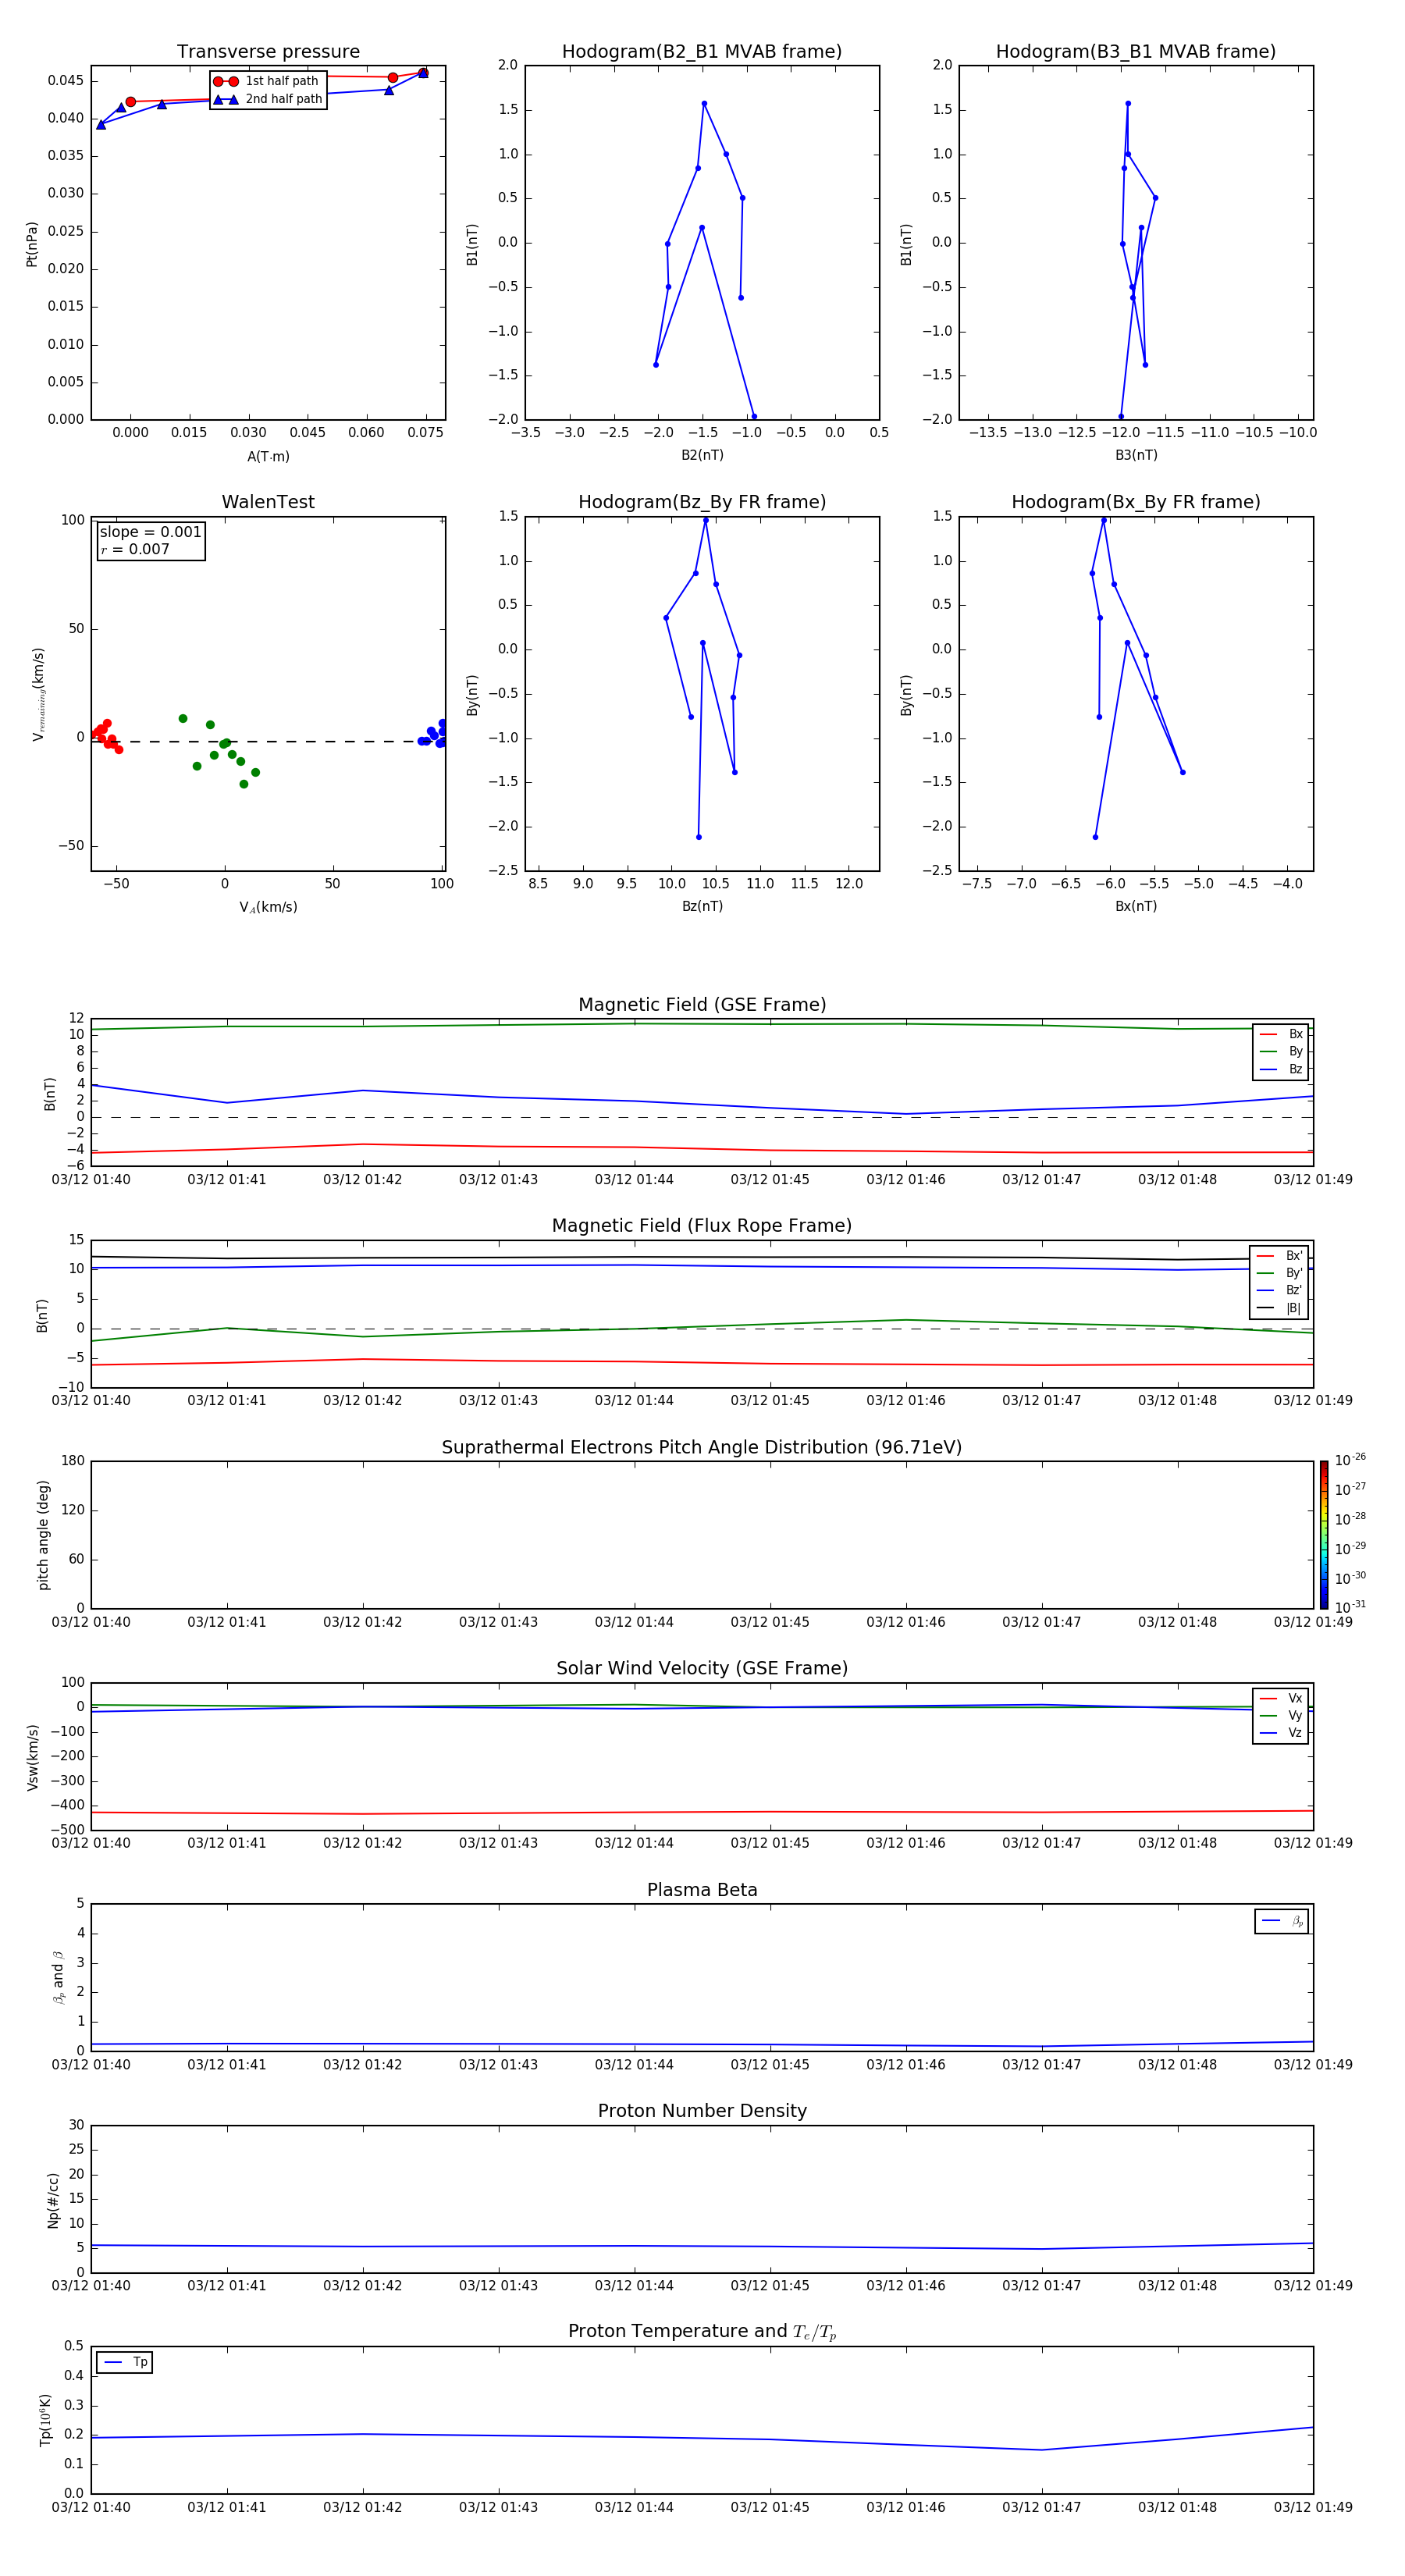Viewport: 1405px width, 2576px height.
Task: Click the 'slope = 0.001' annotation
Action: (150, 532)
